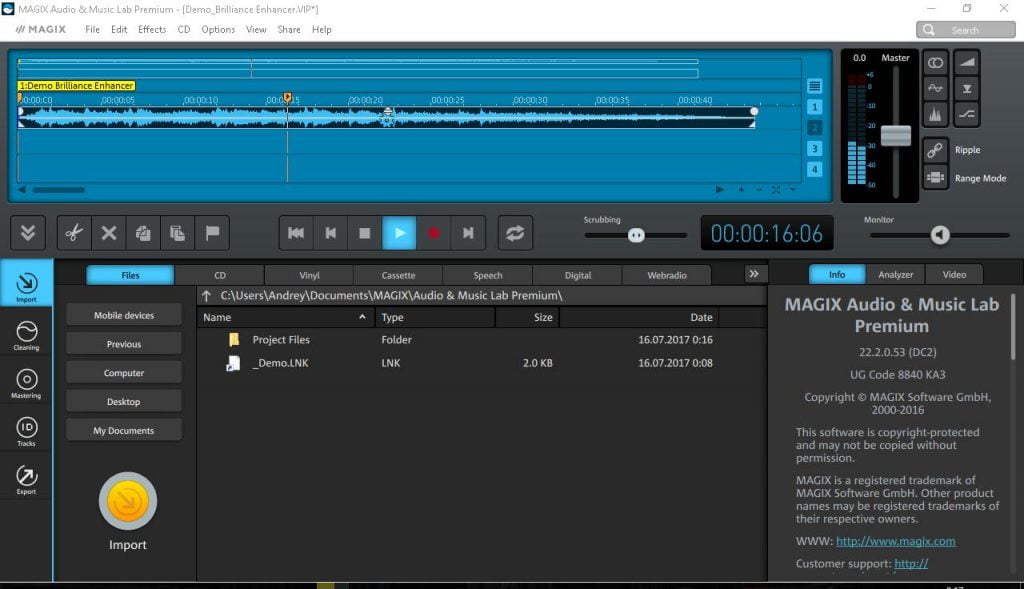Screen dimensions: 1024x589
Task: Click the Search field
Action: [965, 30]
